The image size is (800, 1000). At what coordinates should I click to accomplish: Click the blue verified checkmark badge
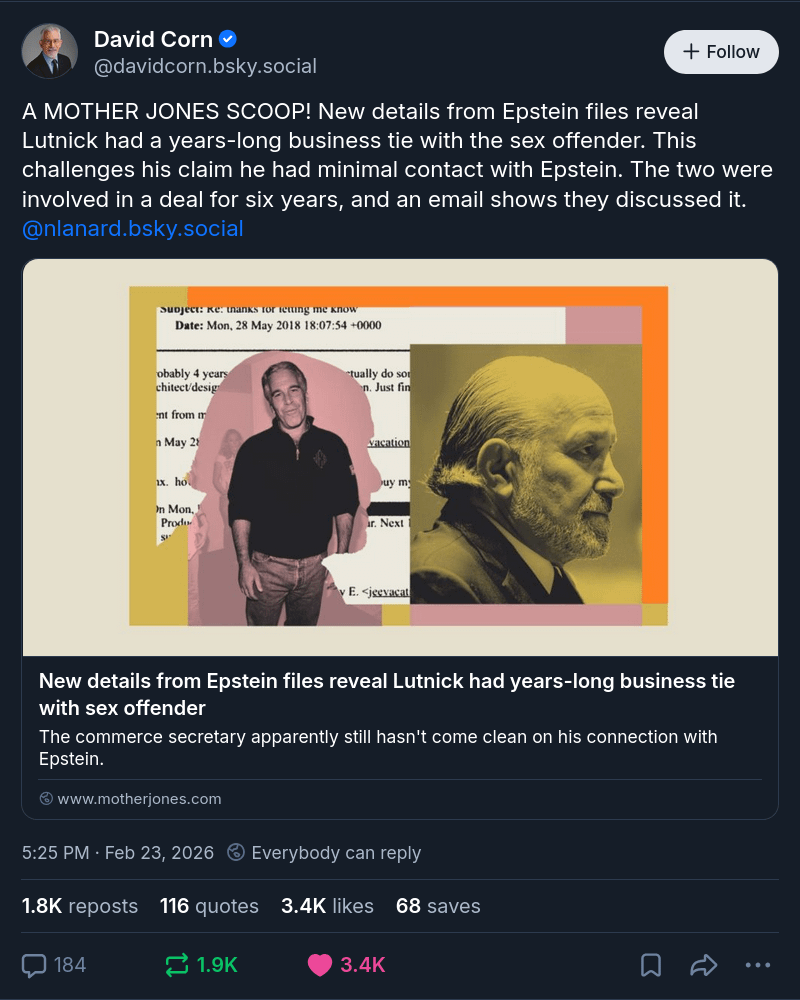228,39
